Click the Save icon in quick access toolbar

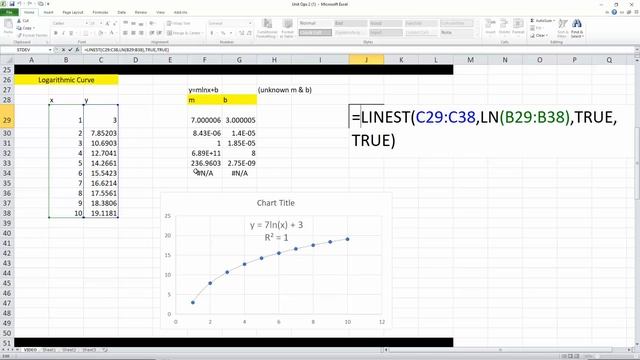pyautogui.click(x=12, y=4)
